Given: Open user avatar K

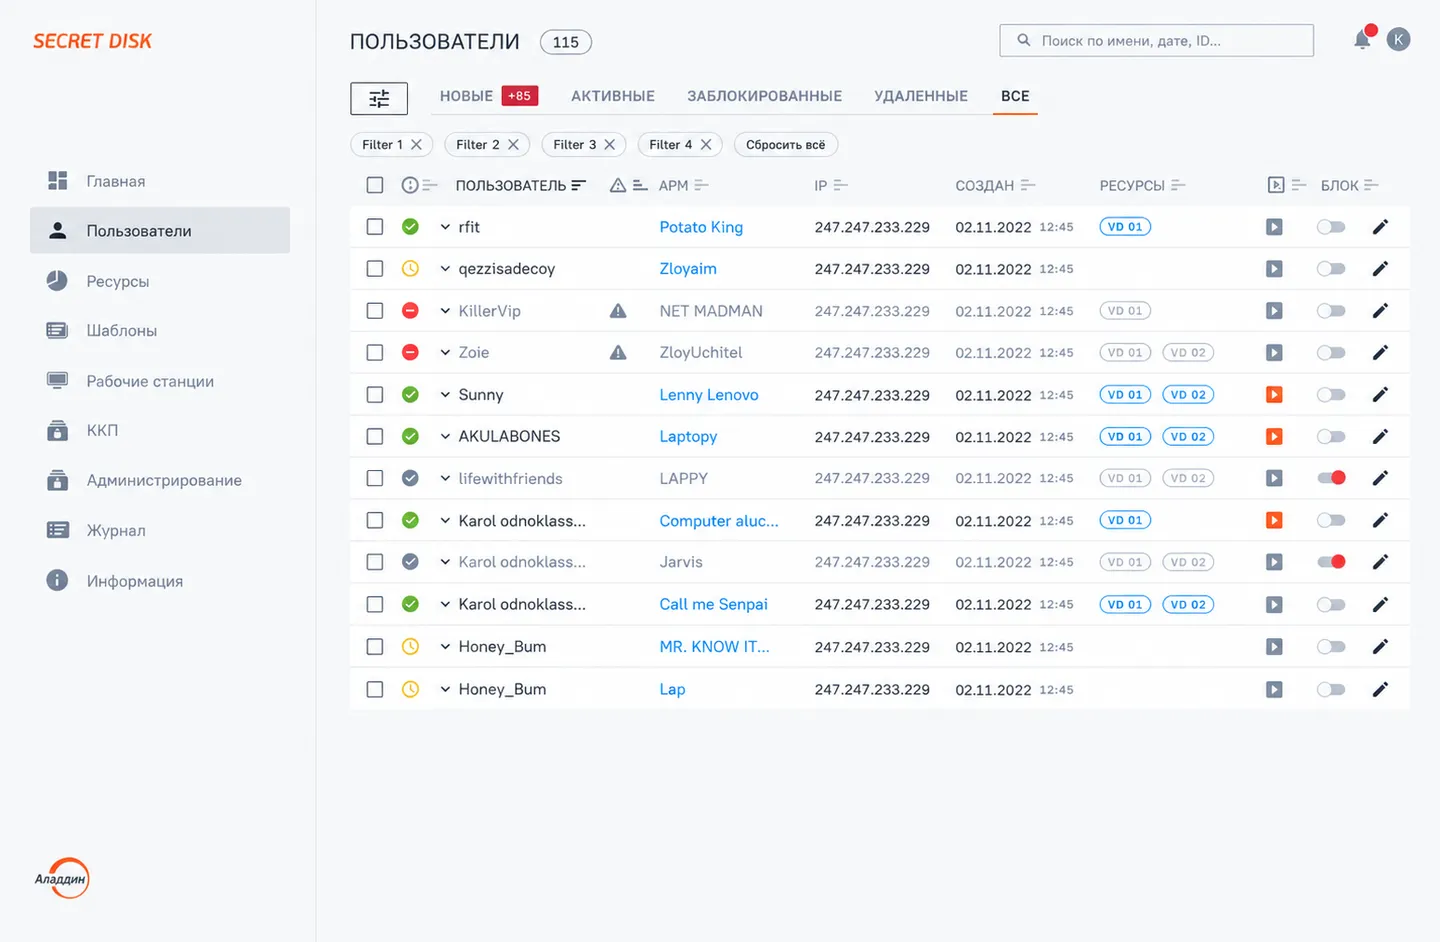Looking at the screenshot, I should pos(1399,40).
